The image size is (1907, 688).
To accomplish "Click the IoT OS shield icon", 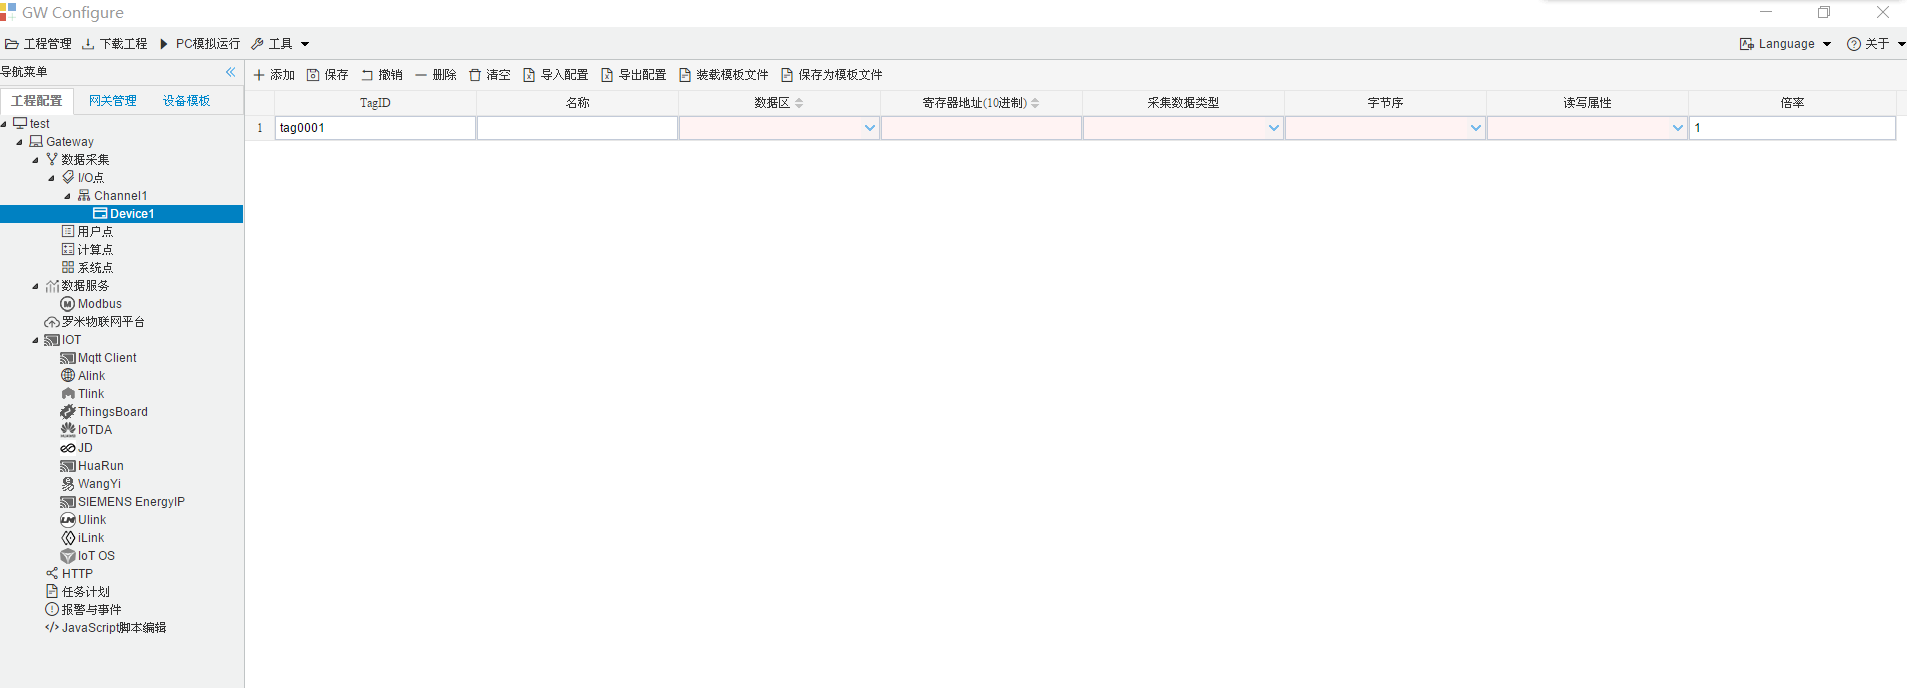I will click(x=68, y=556).
